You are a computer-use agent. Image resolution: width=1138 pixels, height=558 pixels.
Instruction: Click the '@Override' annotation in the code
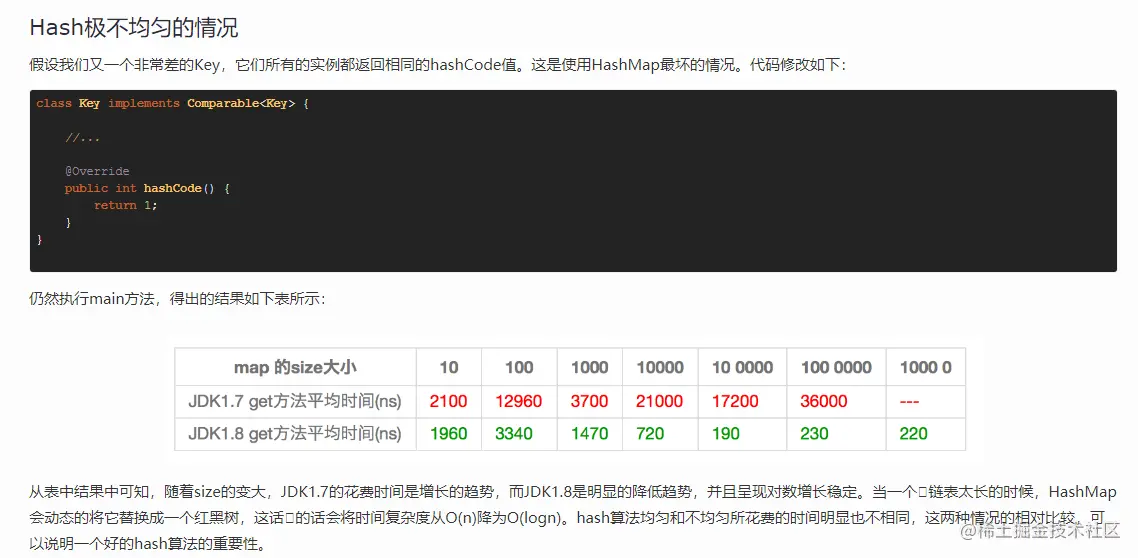[97, 171]
